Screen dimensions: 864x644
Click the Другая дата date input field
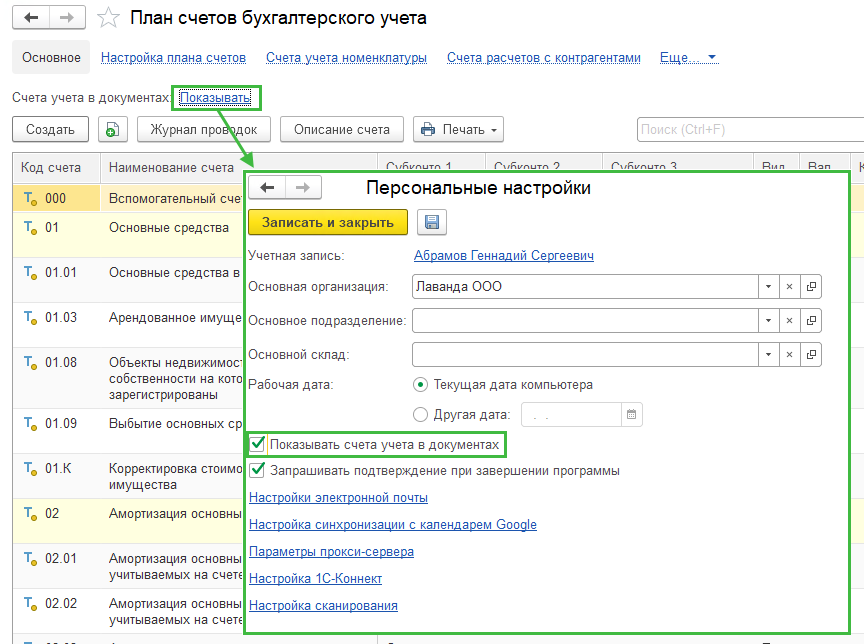click(571, 414)
